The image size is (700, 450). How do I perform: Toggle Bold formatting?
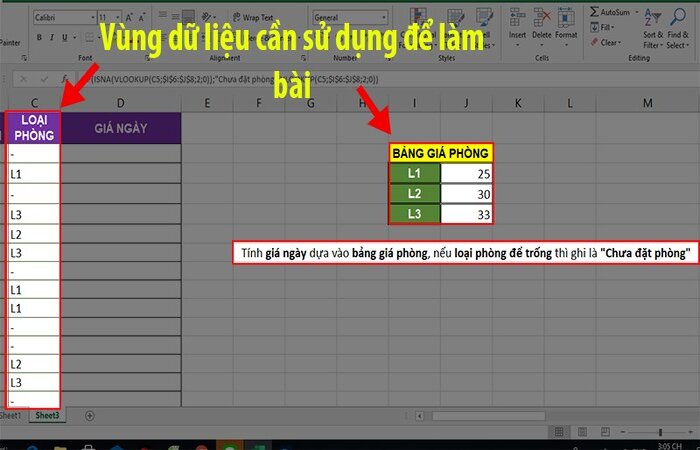[39, 38]
